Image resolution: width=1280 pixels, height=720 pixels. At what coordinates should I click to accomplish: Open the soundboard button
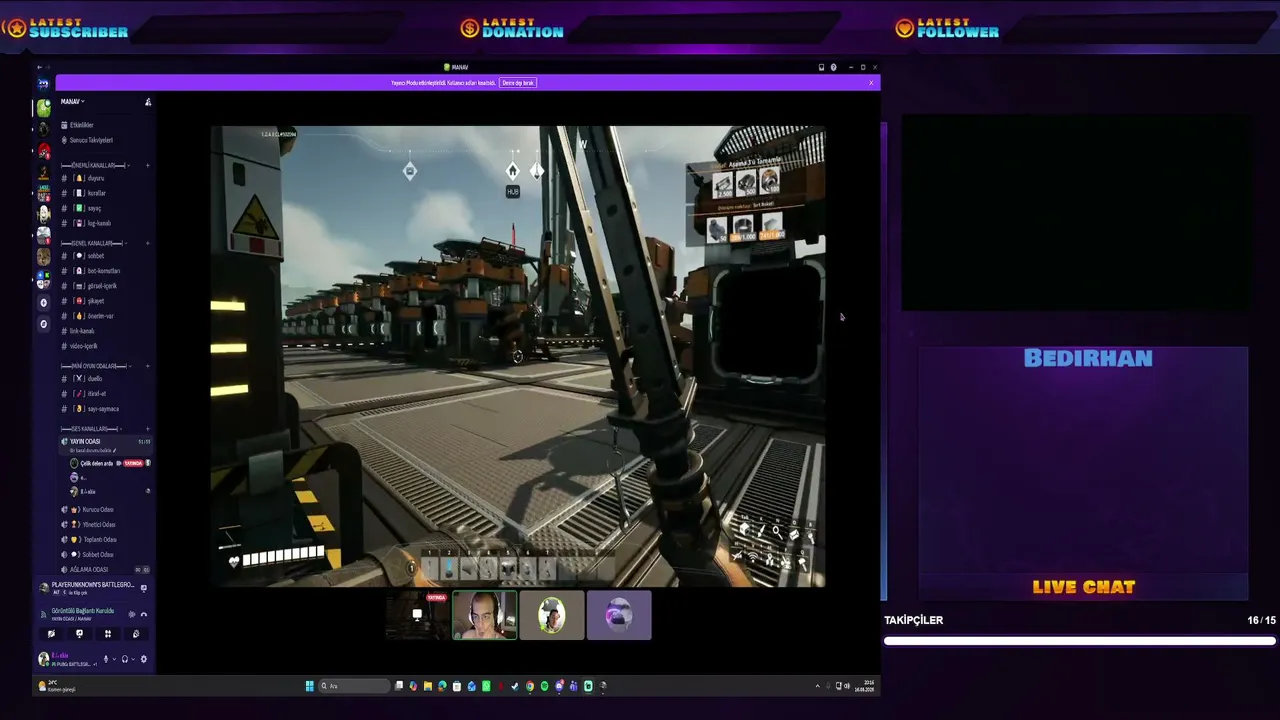[136, 634]
